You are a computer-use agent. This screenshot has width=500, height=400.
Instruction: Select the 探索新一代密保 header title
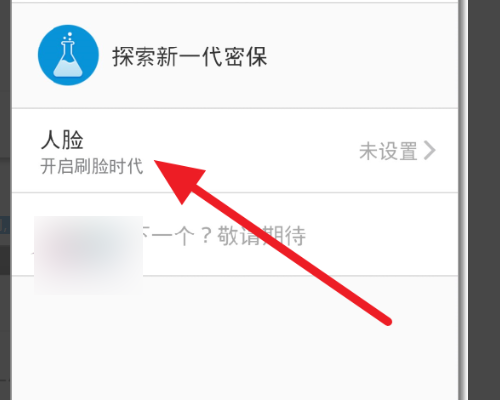pos(190,57)
